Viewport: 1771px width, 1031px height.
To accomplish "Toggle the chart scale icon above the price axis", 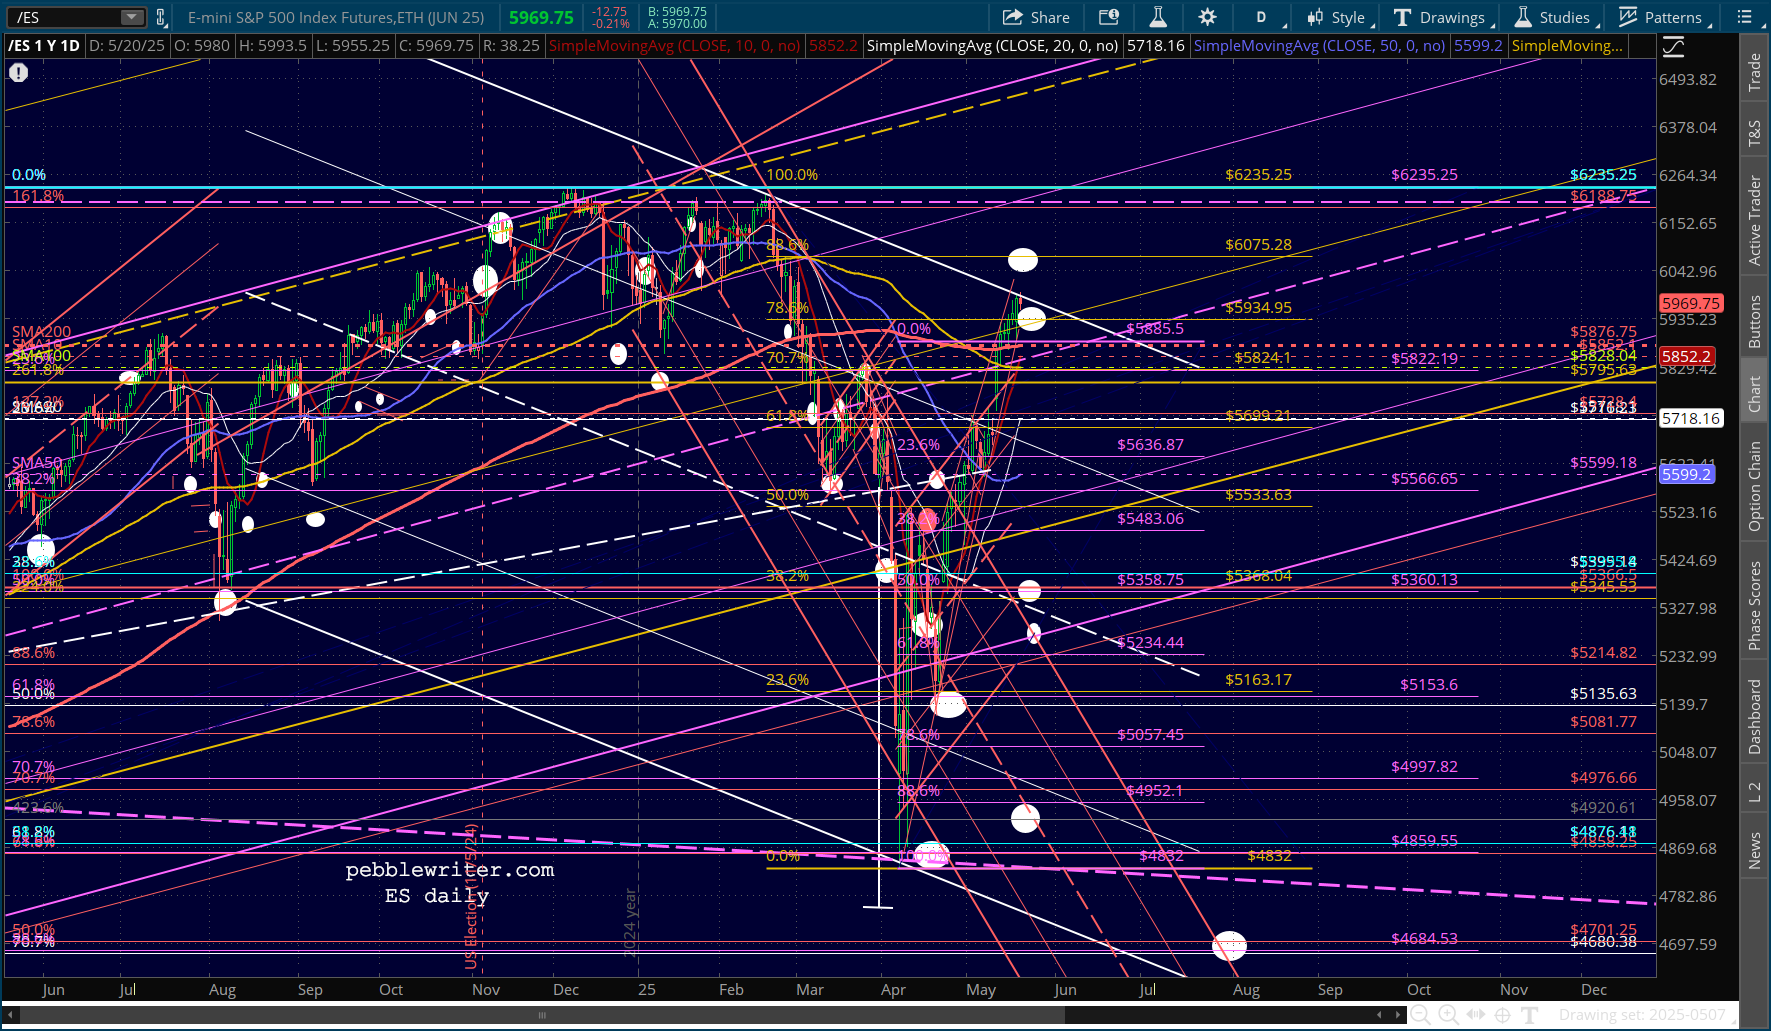I will pos(1673,46).
